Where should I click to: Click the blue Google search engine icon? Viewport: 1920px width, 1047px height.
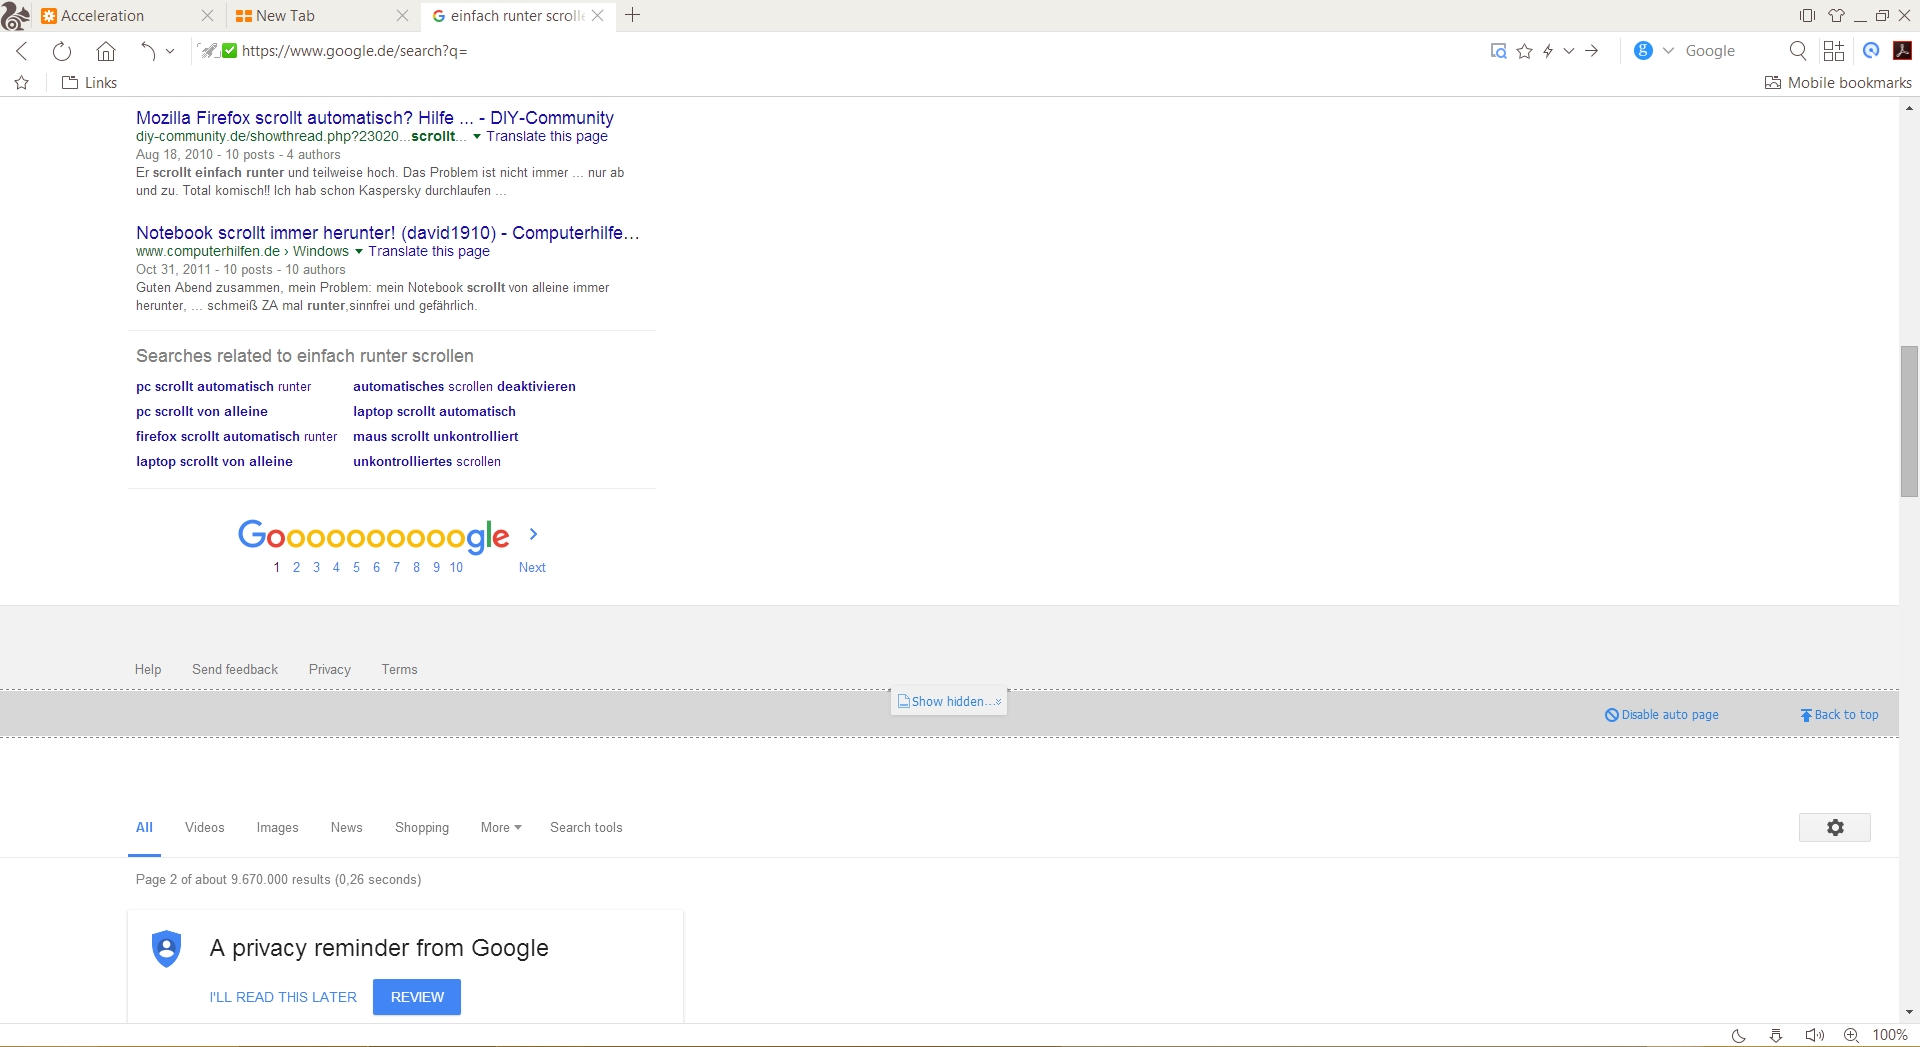click(x=1643, y=51)
